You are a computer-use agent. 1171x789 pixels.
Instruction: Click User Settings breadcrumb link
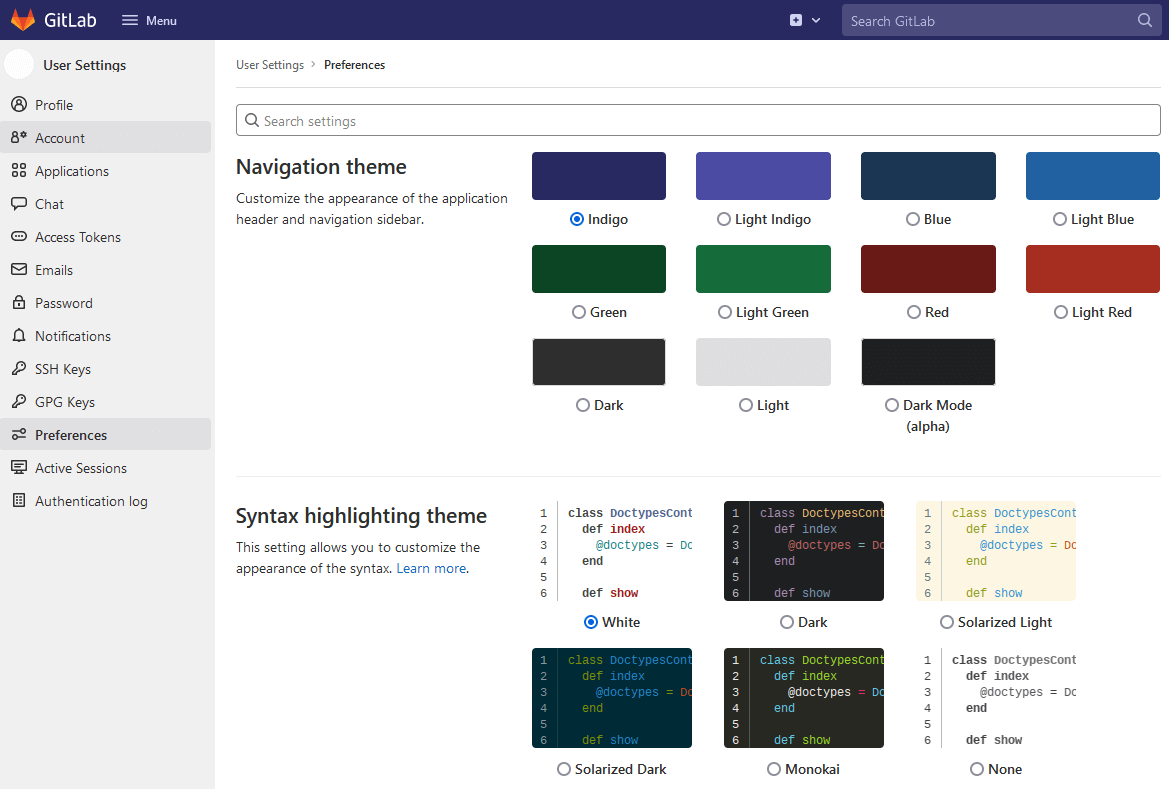[270, 65]
